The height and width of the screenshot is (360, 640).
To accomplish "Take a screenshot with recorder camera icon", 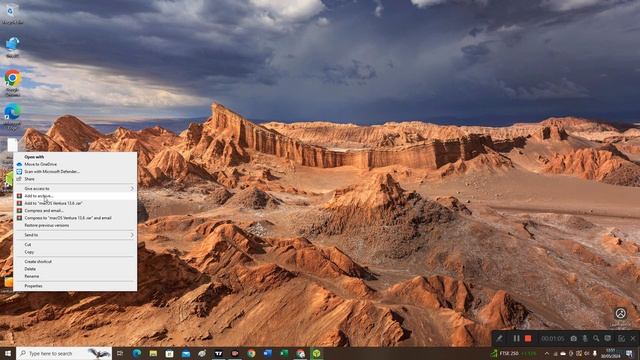I will (573, 339).
